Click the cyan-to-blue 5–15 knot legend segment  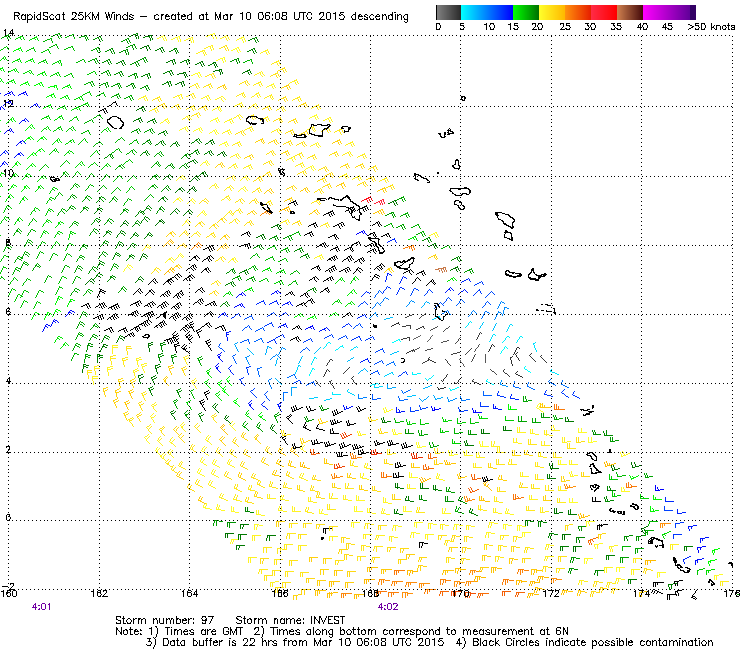487,12
